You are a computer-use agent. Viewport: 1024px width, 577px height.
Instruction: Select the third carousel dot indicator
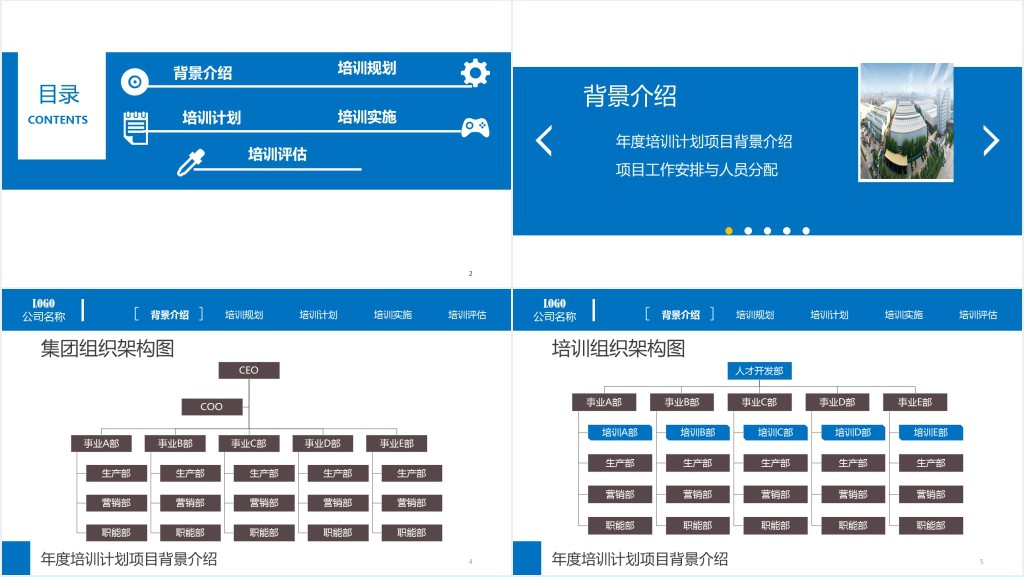[767, 231]
